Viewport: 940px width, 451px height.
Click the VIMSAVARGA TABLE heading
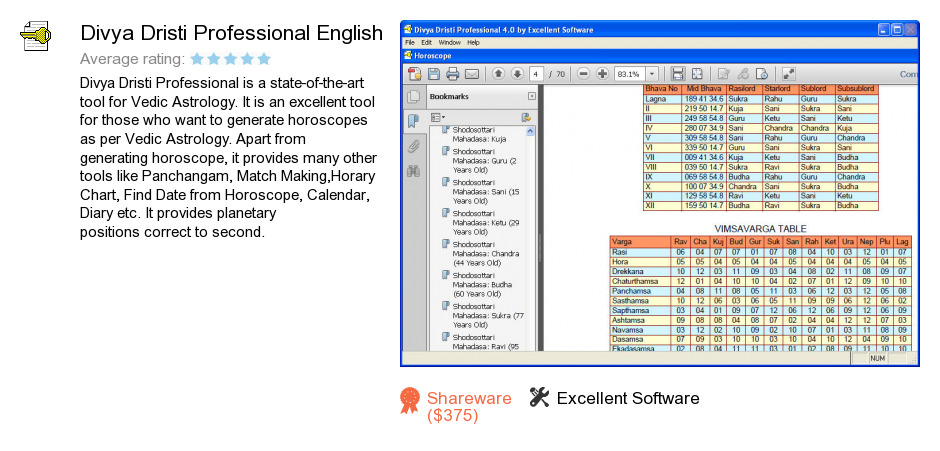(x=760, y=228)
